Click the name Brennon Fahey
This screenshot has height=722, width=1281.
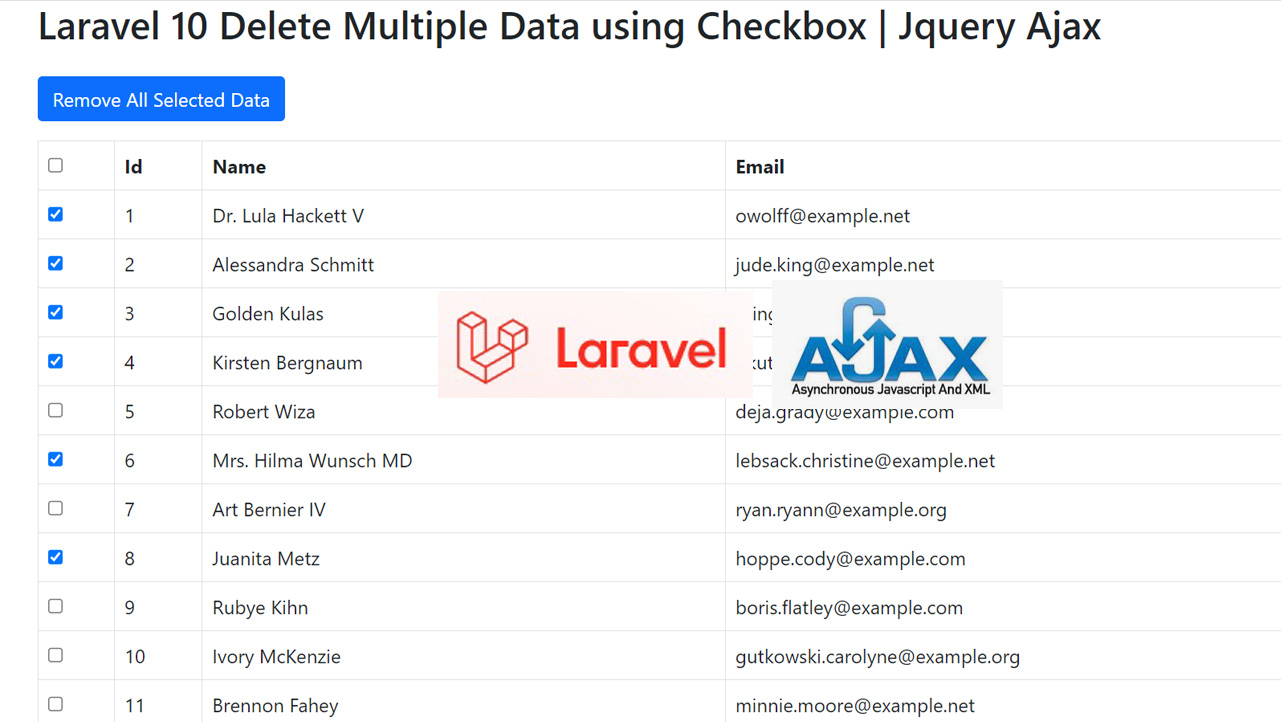tap(275, 706)
